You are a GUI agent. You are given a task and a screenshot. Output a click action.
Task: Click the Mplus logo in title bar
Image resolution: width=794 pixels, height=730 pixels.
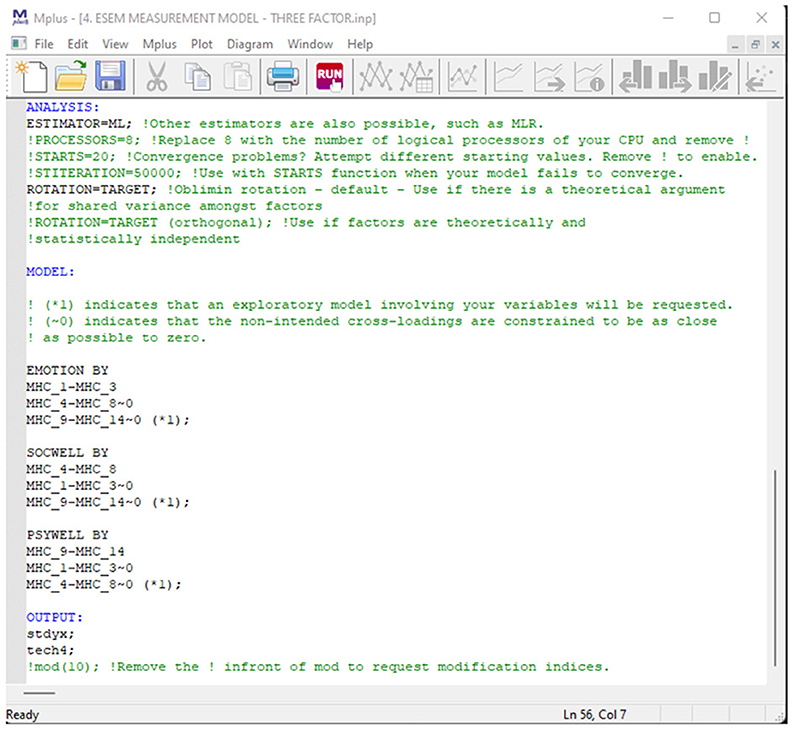pos(20,18)
